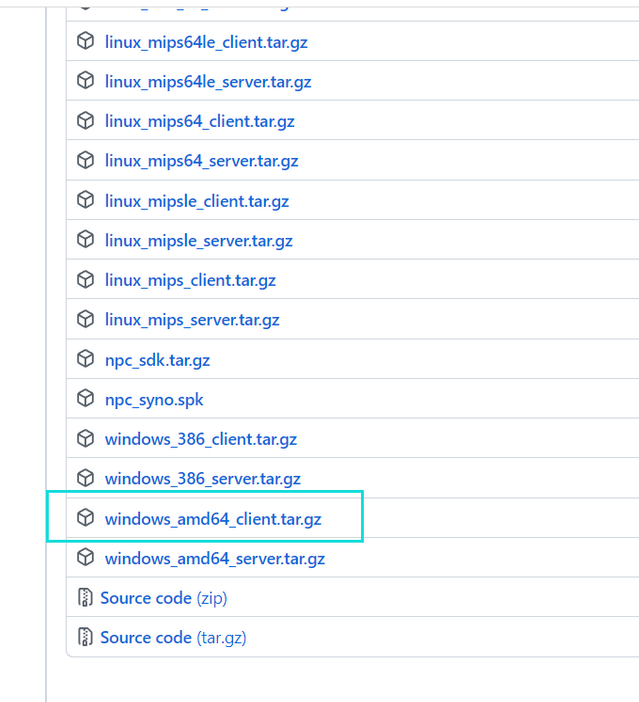
Task: Open linux_mips64_client.tar.gz link
Action: pyautogui.click(x=200, y=121)
